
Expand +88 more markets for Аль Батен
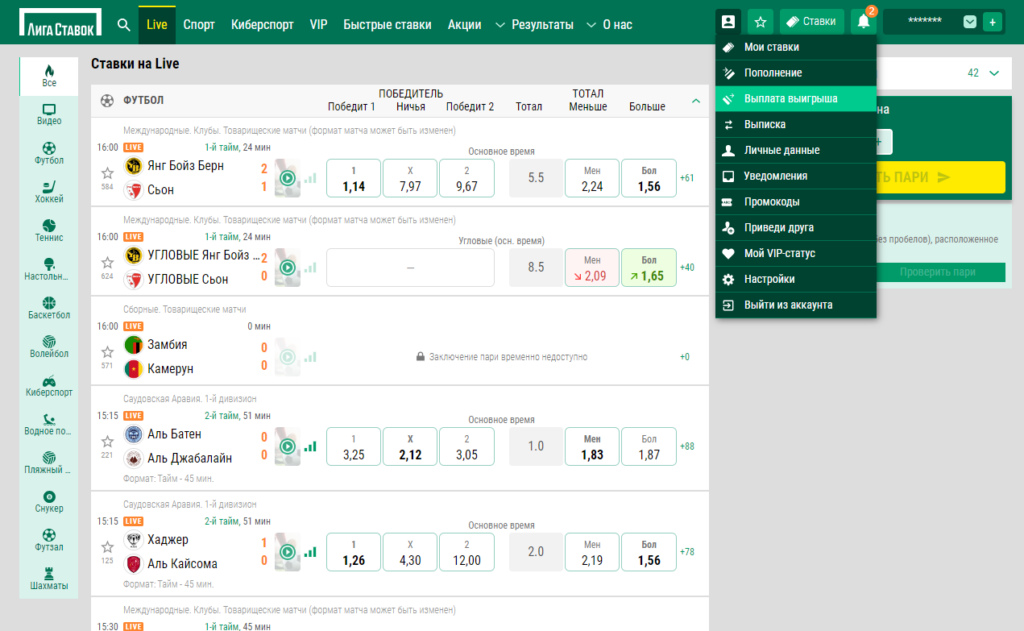687,446
